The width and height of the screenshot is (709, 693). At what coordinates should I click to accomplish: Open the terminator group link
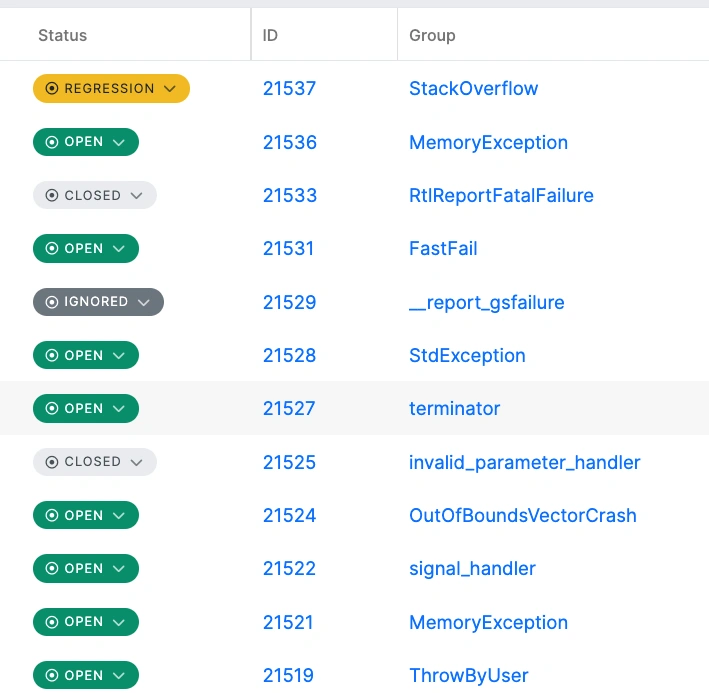454,409
